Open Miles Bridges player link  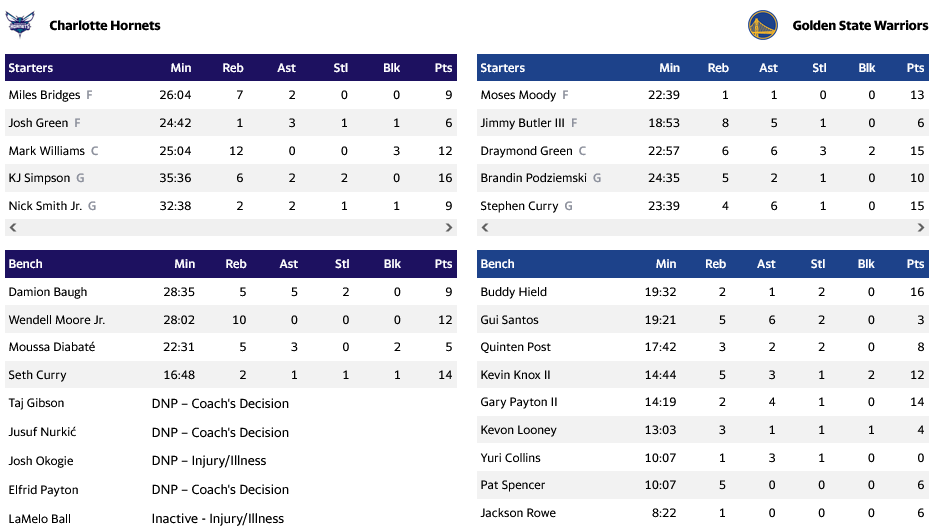pyautogui.click(x=45, y=95)
